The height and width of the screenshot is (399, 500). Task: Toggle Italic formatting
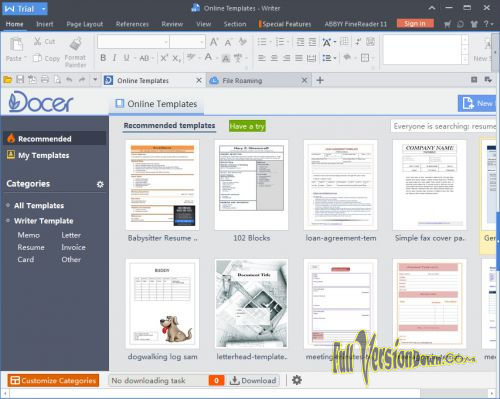[114, 58]
